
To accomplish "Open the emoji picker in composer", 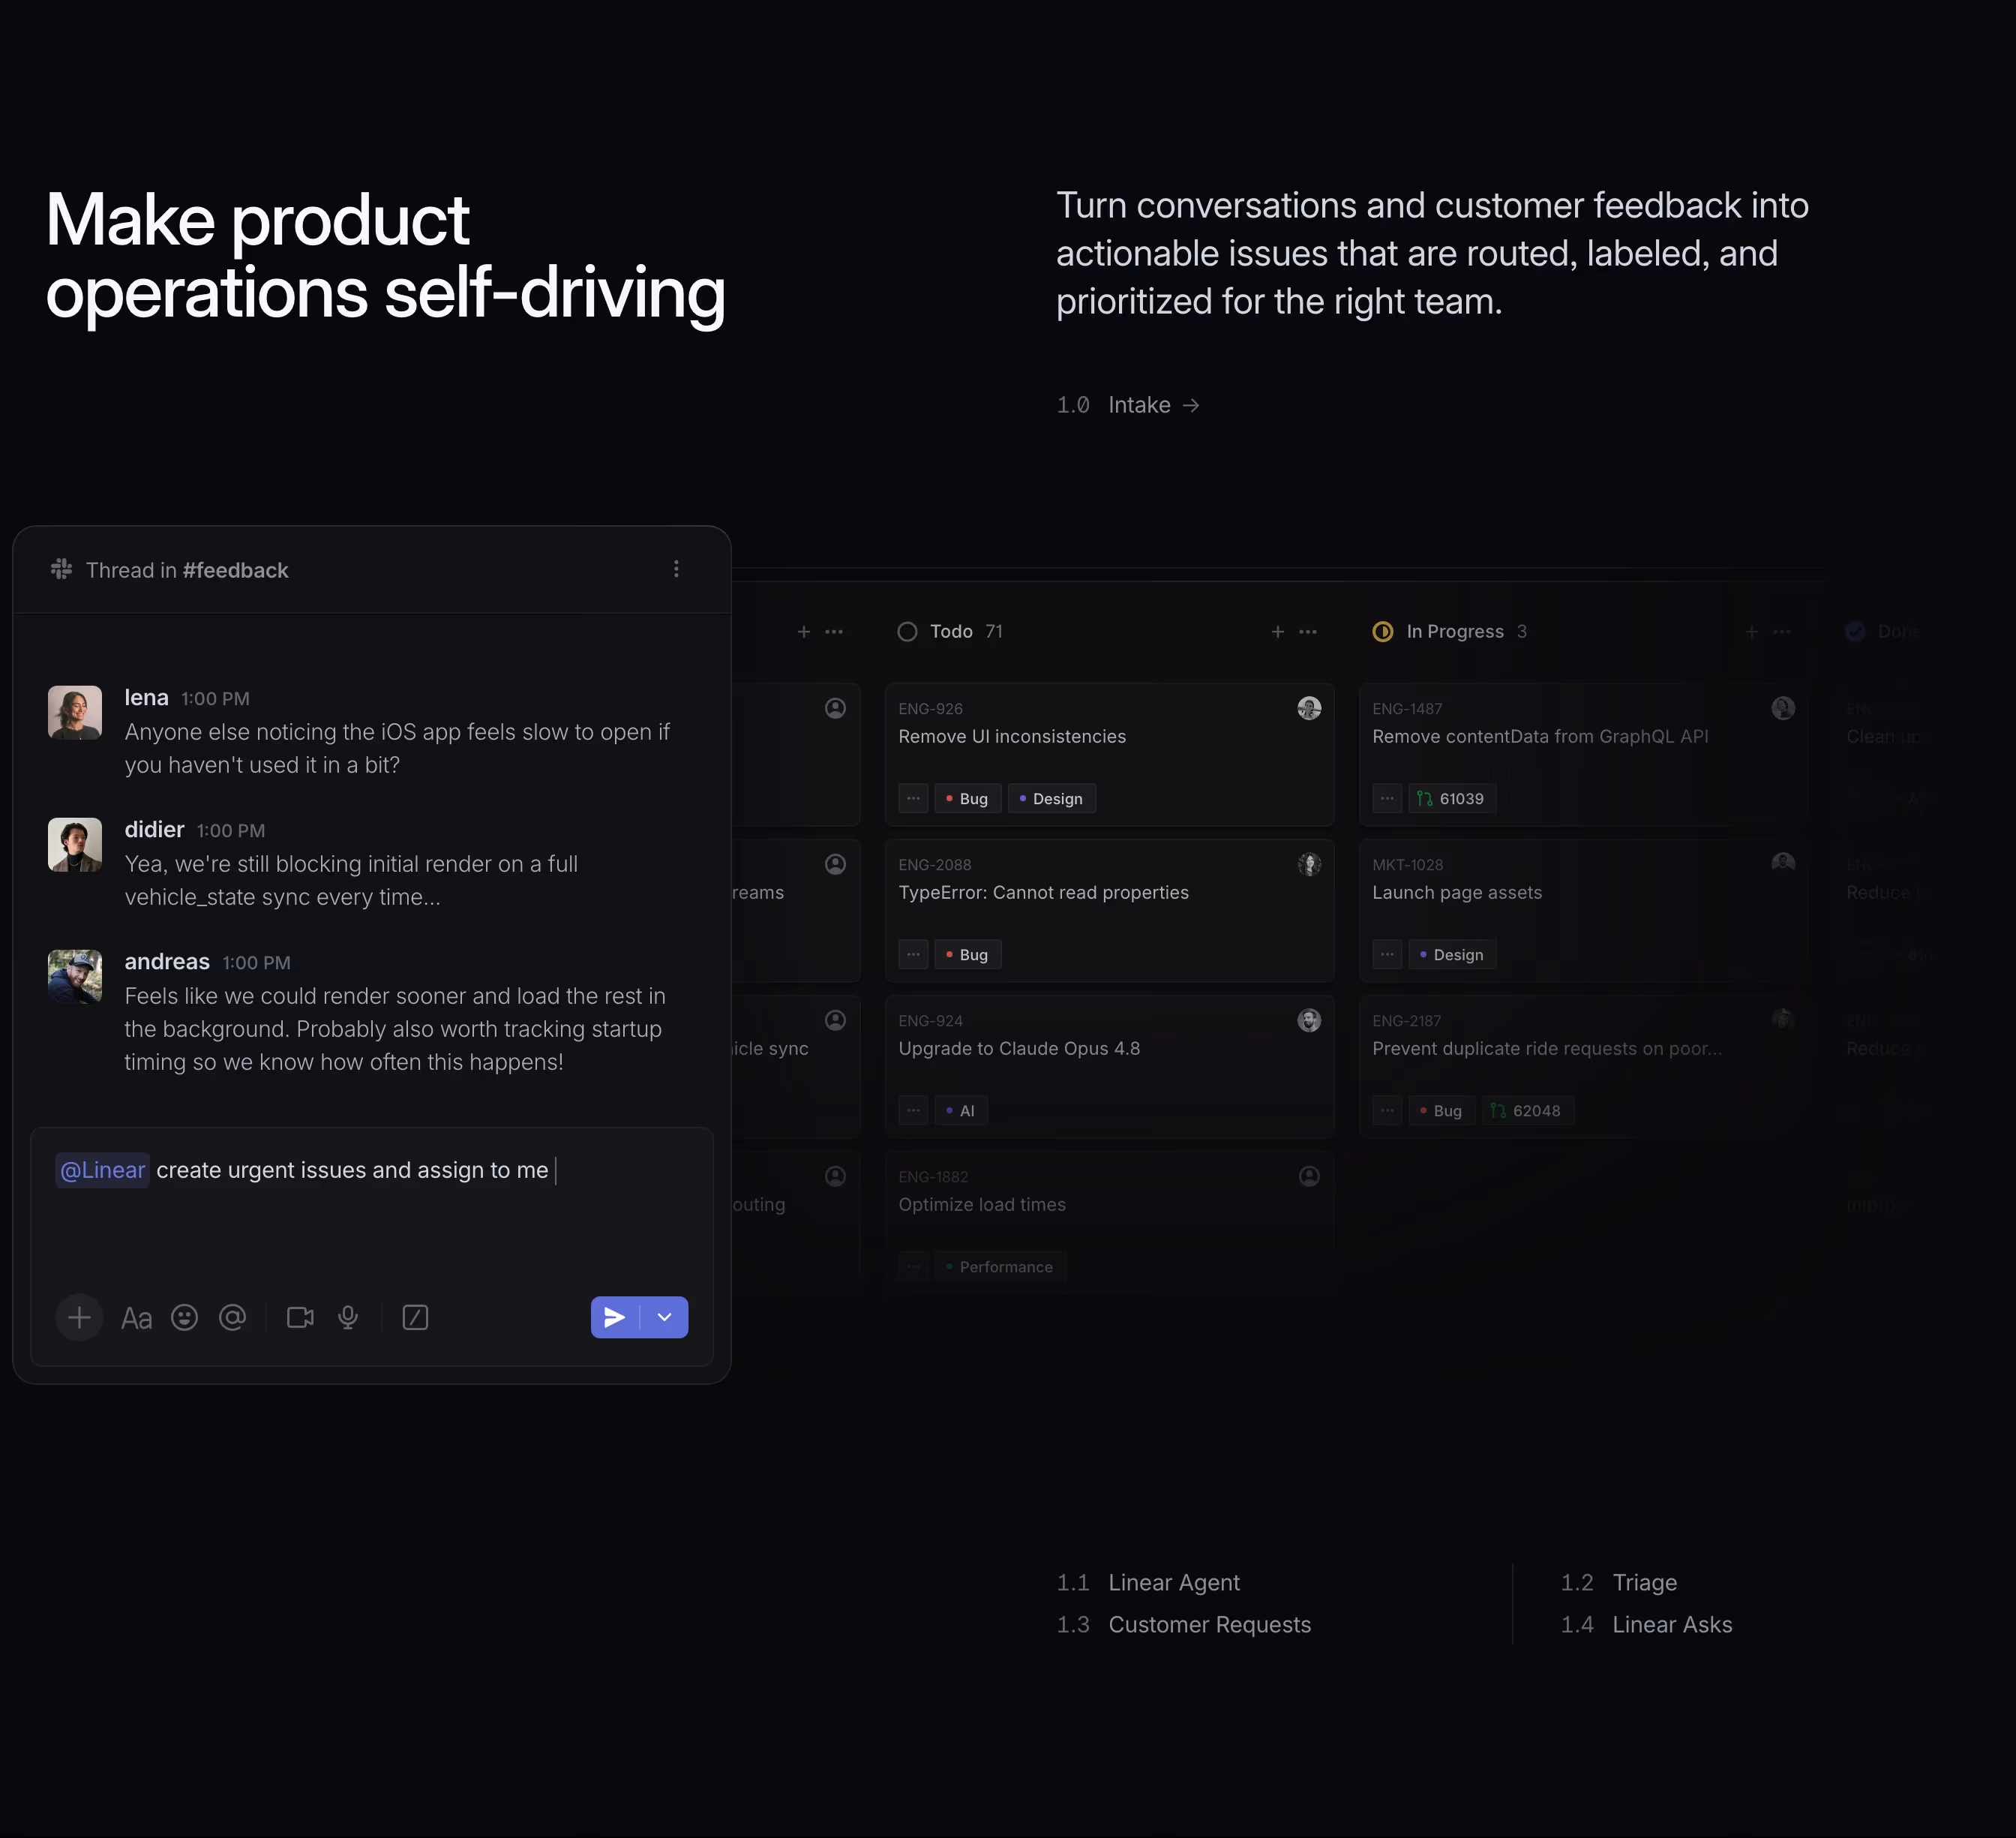I will [x=184, y=1317].
